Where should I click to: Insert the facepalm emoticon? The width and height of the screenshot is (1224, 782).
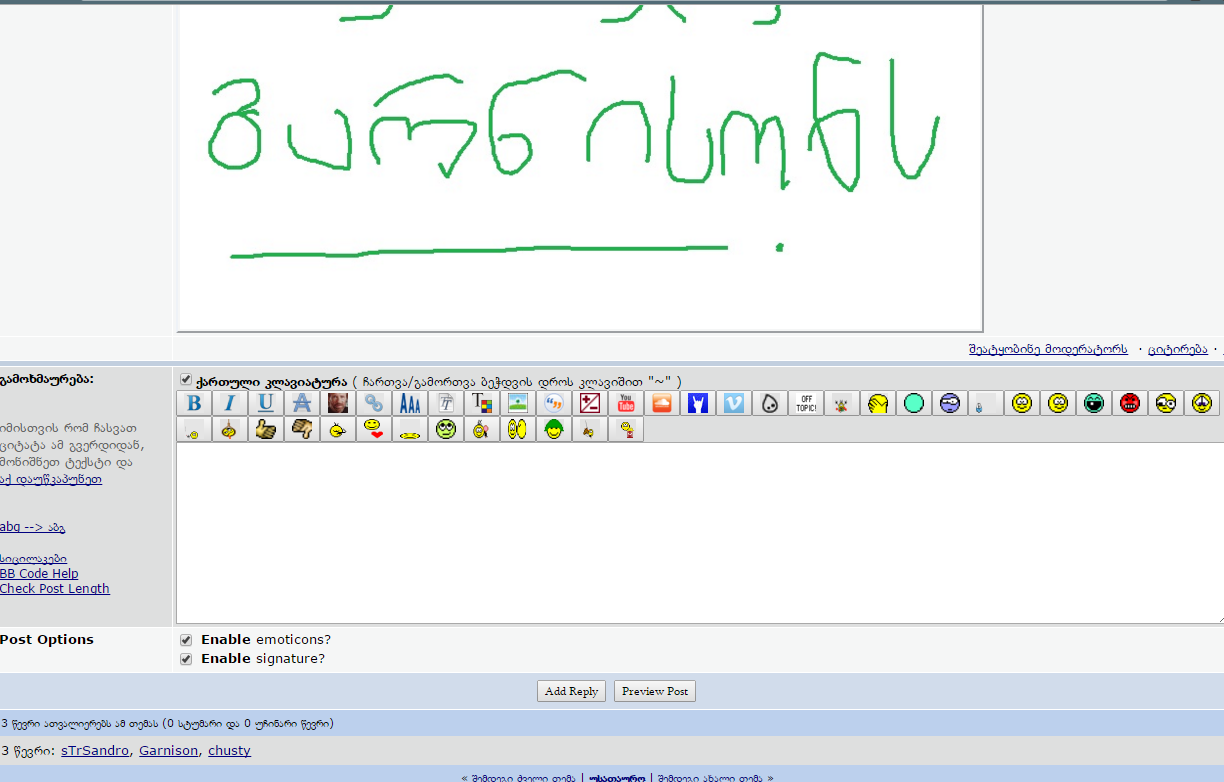click(878, 403)
